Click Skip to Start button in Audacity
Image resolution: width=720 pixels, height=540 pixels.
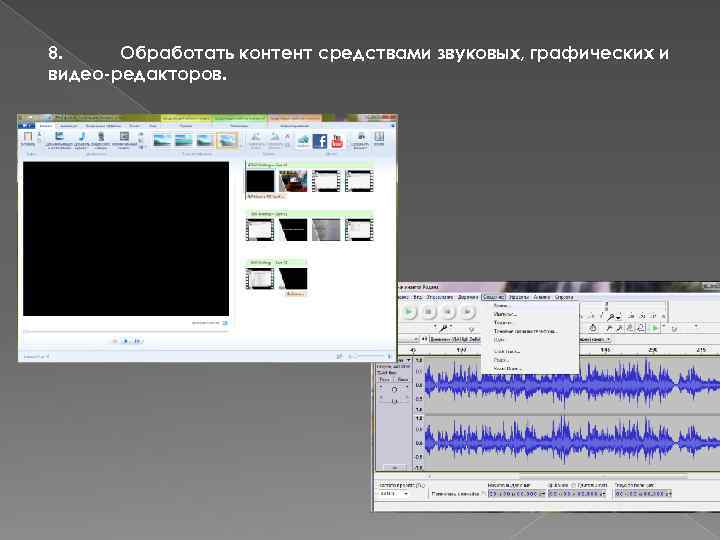448,312
